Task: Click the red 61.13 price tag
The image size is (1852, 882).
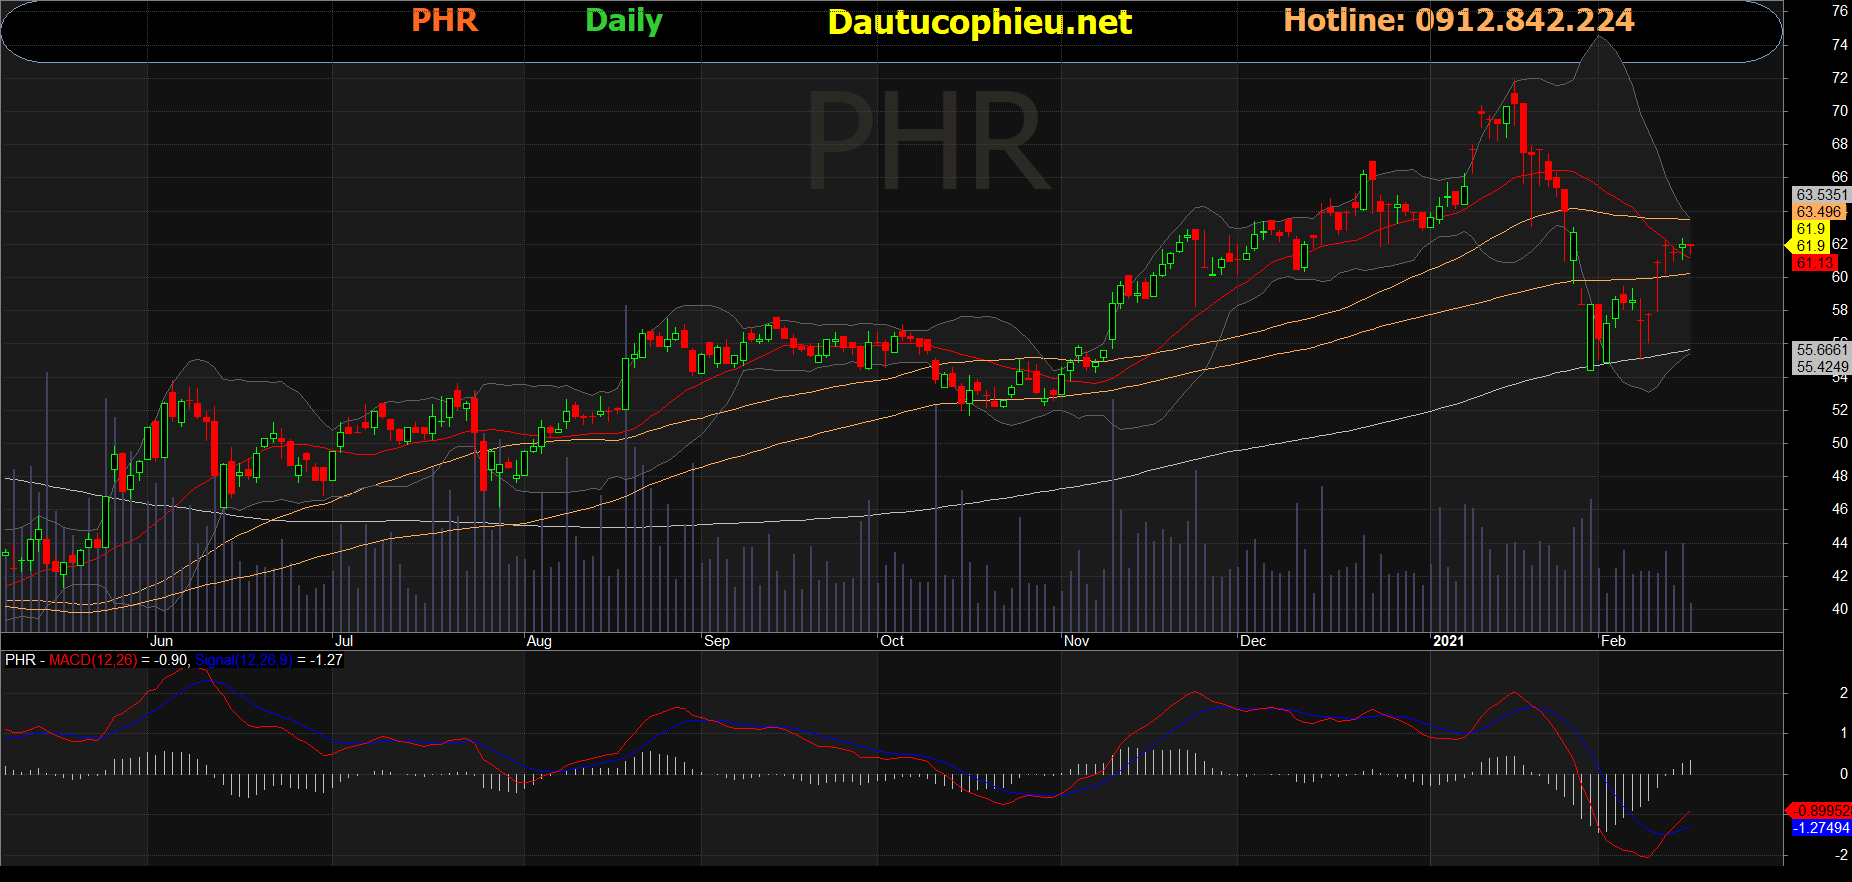Action: click(1814, 263)
